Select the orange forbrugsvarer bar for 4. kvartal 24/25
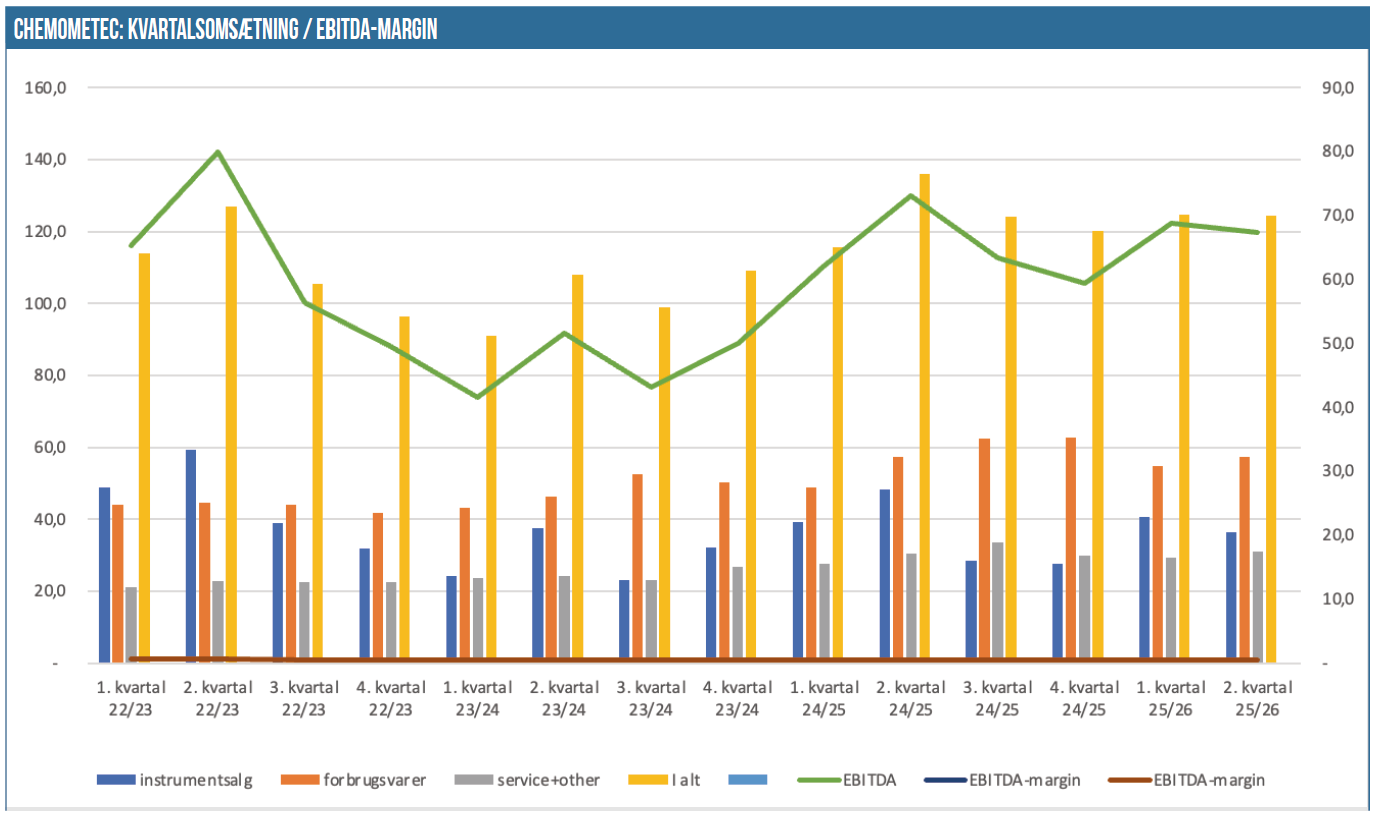Screen dimensions: 1374x816 pyautogui.click(x=1071, y=550)
